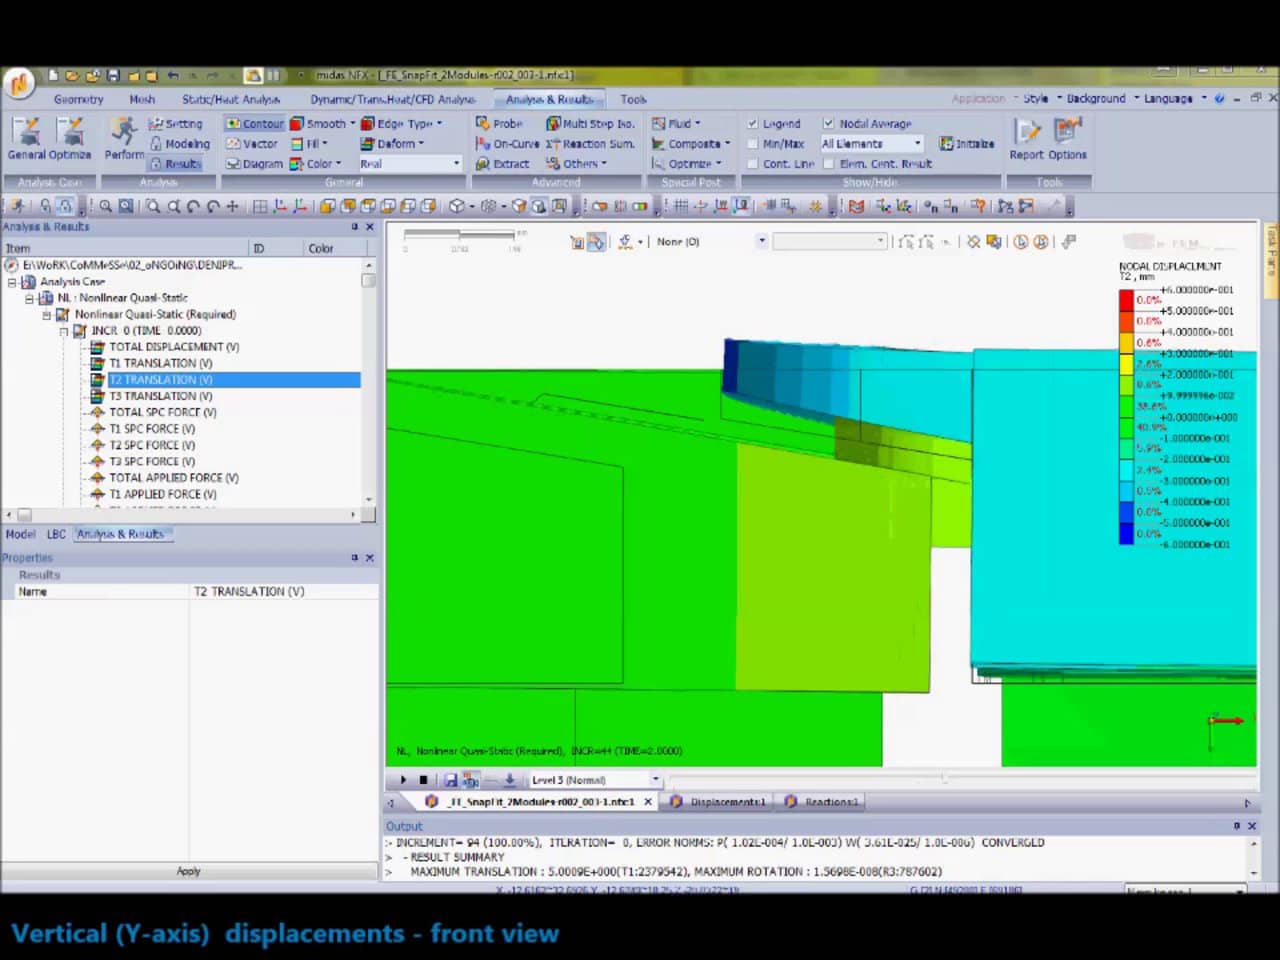The width and height of the screenshot is (1280, 960).
Task: Click the Results button in Analysis group
Action: coord(176,164)
